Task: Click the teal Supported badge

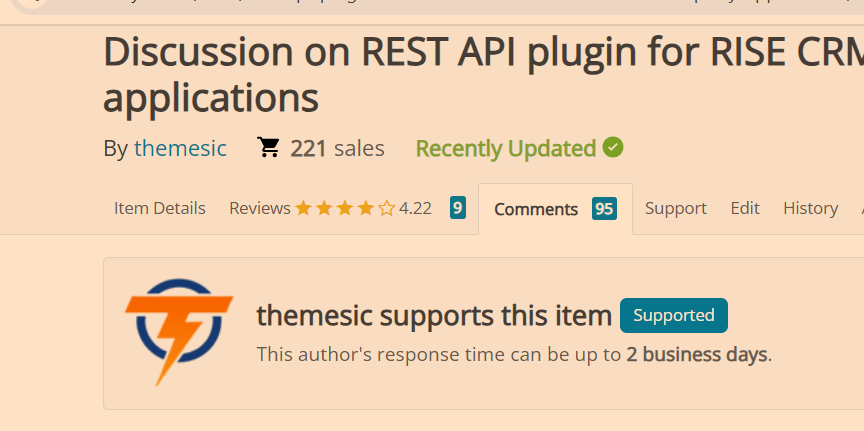Action: pos(674,315)
